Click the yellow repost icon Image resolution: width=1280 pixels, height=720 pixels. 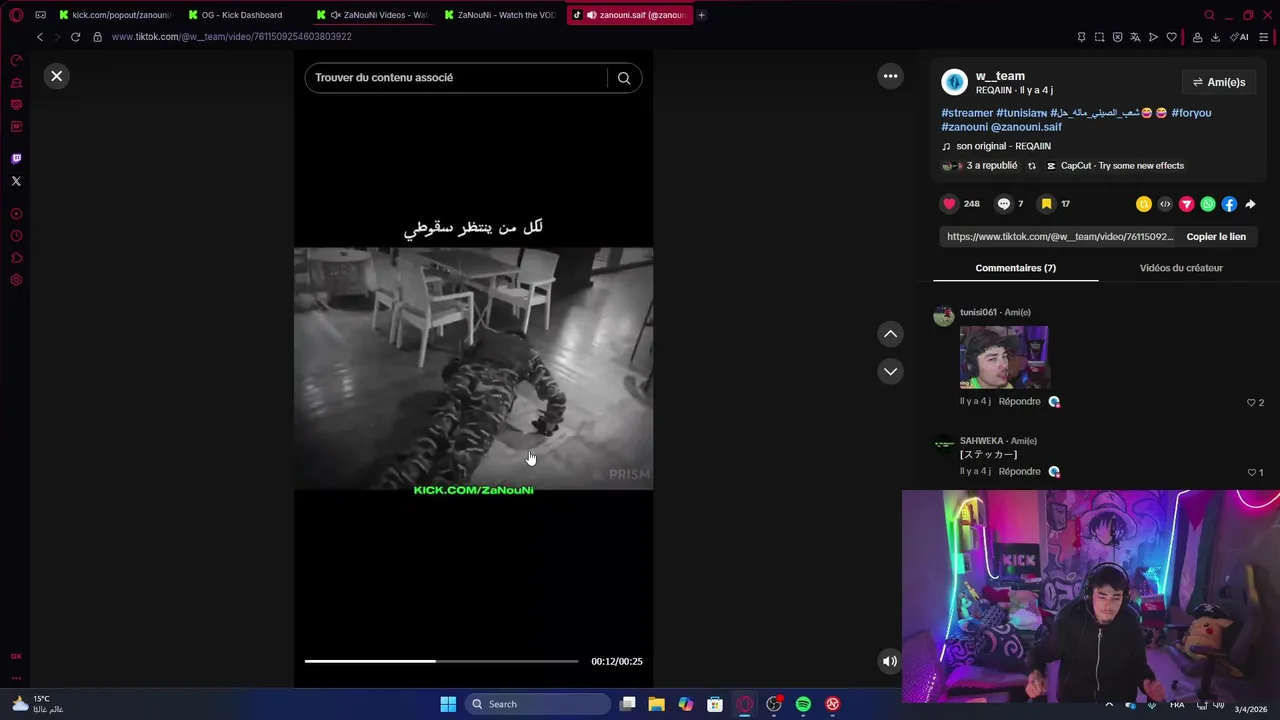click(x=1144, y=204)
